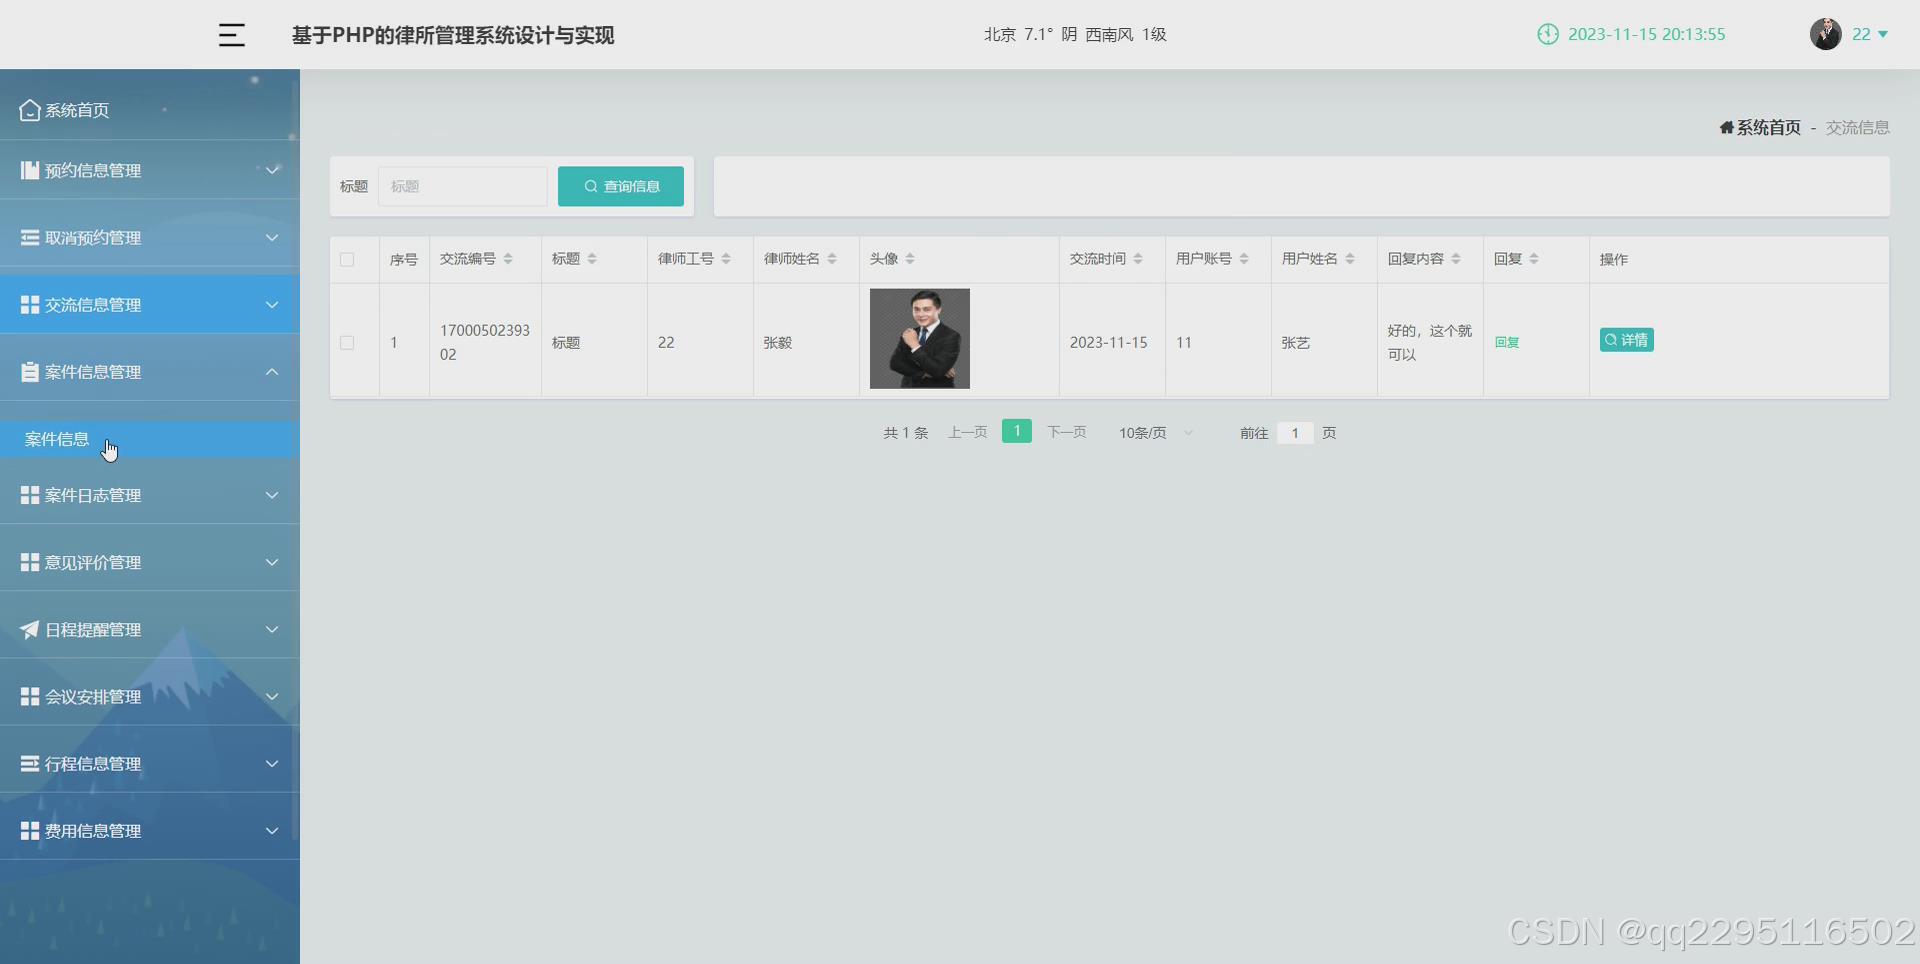Select 案件信息 in the sidebar submenu
Image resolution: width=1920 pixels, height=964 pixels.
pyautogui.click(x=57, y=439)
